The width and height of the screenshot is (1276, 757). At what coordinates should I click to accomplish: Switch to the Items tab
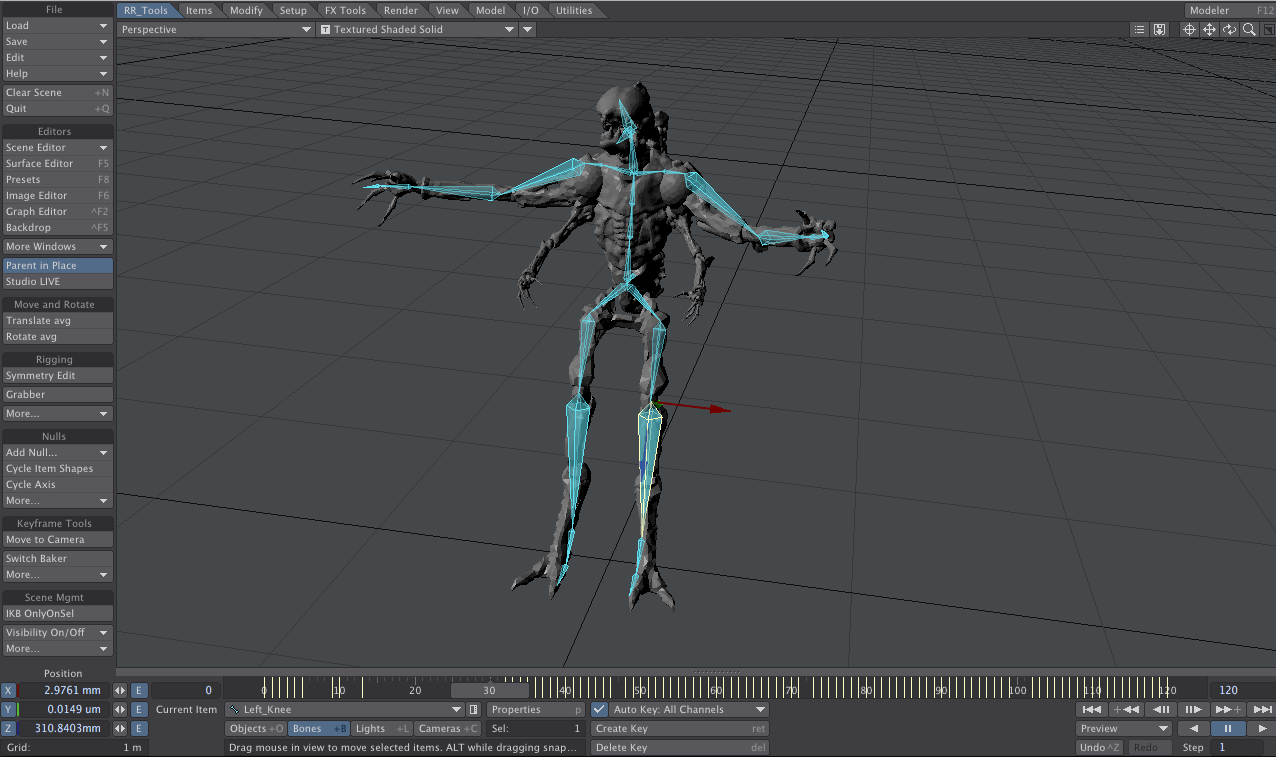tap(198, 9)
